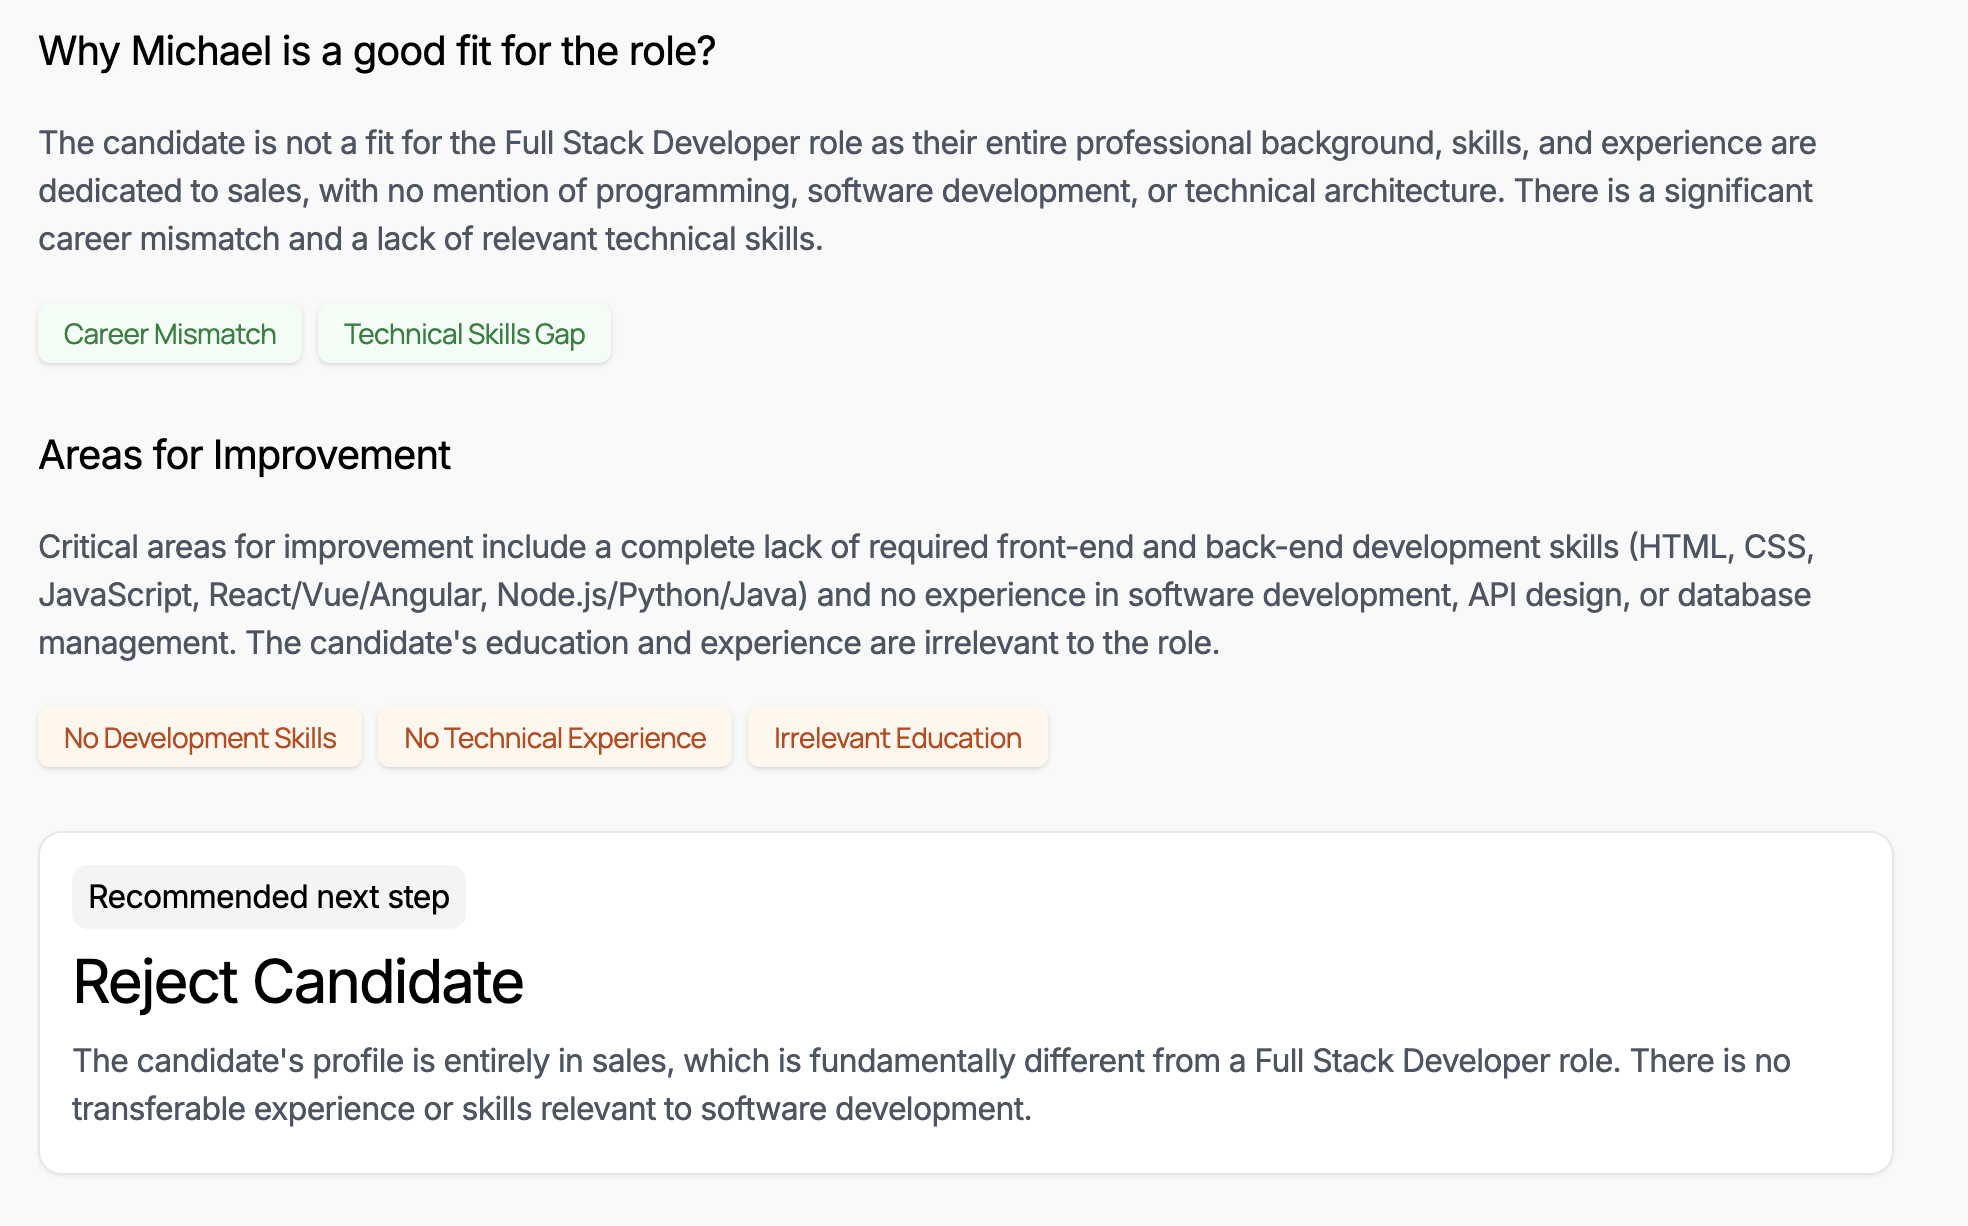Click the Reject Candidate heading
This screenshot has width=1968, height=1226.
[298, 981]
